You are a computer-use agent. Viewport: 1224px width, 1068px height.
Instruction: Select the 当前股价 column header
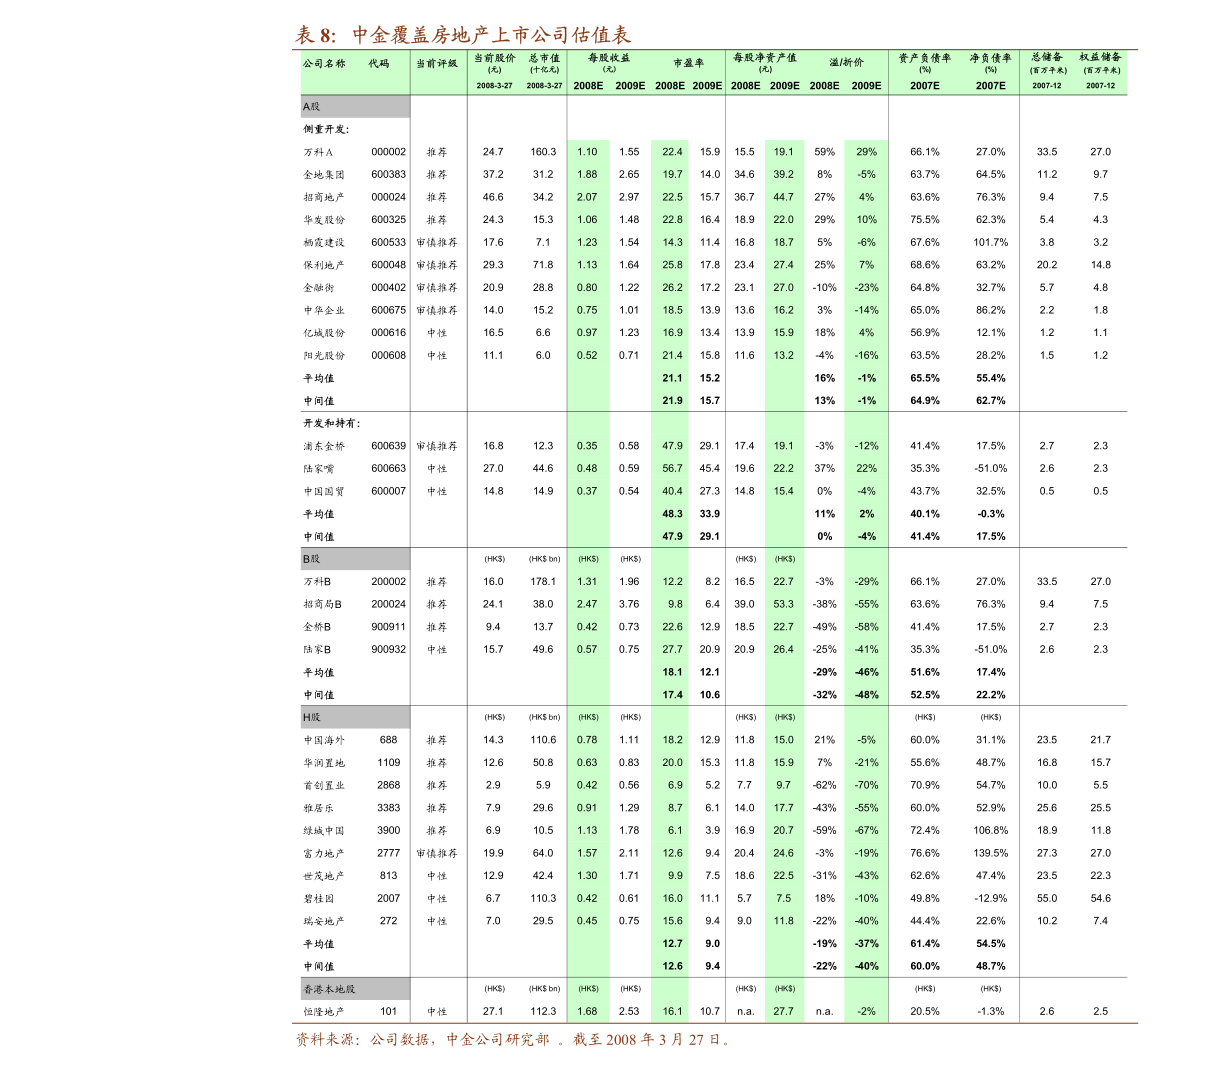click(494, 58)
